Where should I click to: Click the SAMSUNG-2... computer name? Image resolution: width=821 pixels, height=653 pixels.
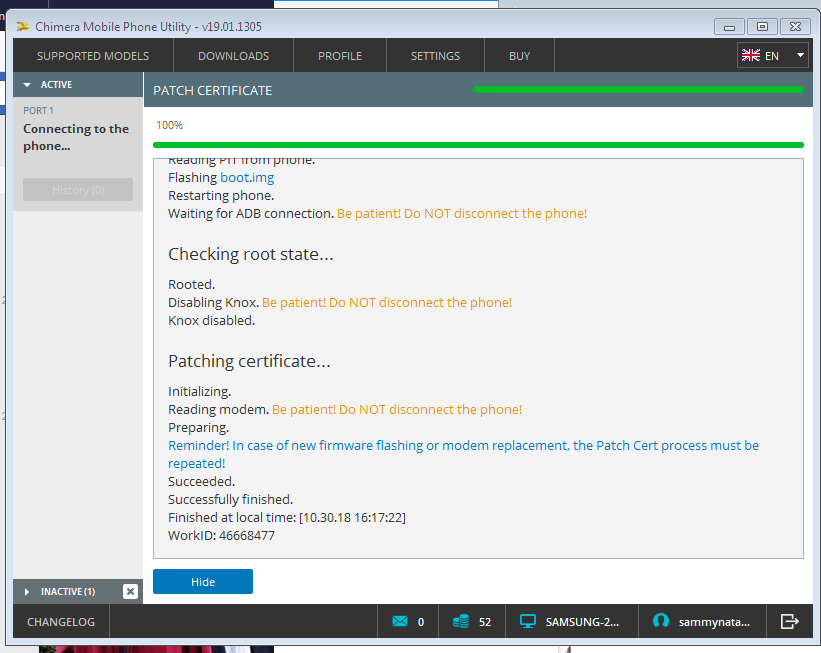pyautogui.click(x=582, y=622)
